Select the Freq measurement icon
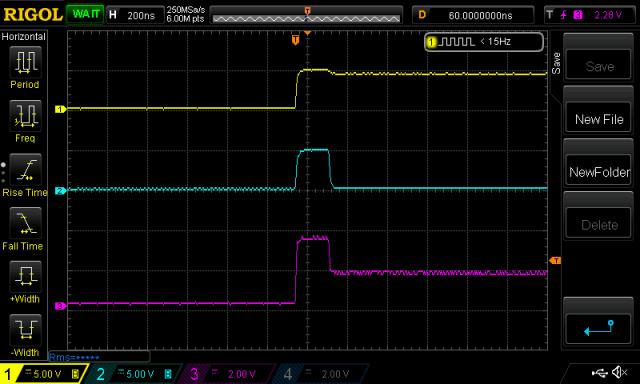Image resolution: width=640 pixels, height=384 pixels. click(x=25, y=116)
